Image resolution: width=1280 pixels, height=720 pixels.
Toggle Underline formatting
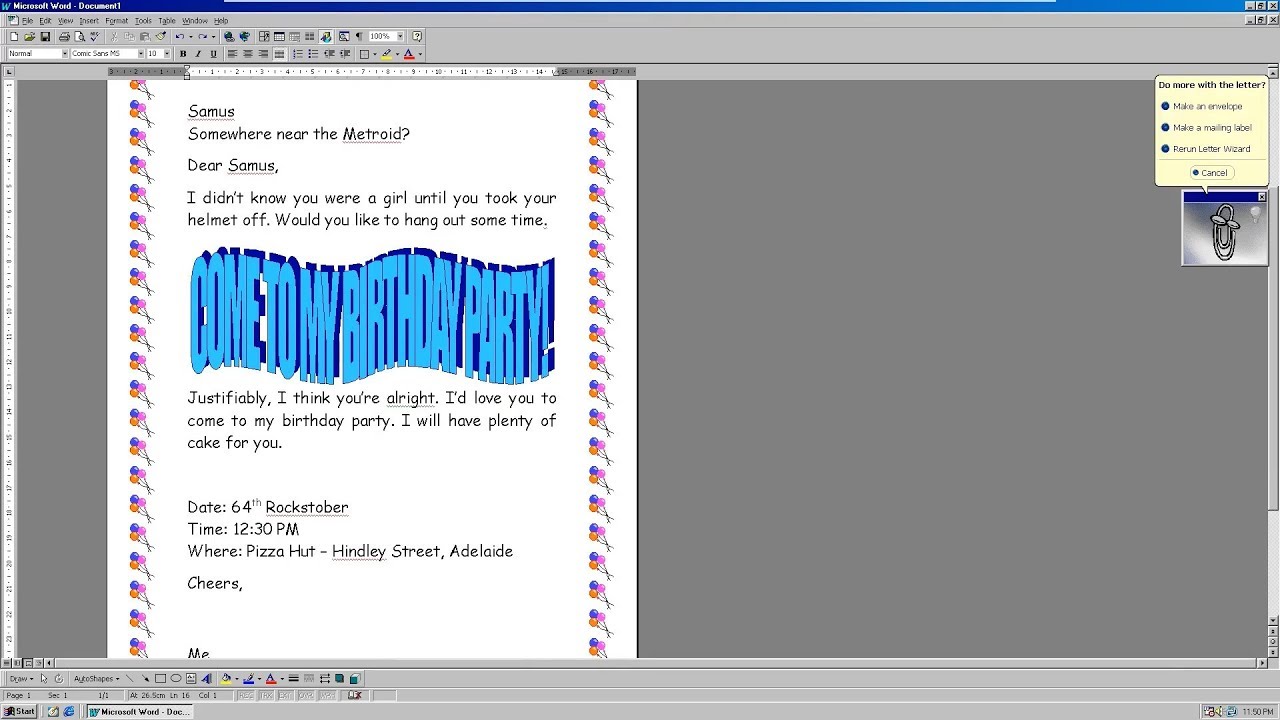click(x=213, y=54)
